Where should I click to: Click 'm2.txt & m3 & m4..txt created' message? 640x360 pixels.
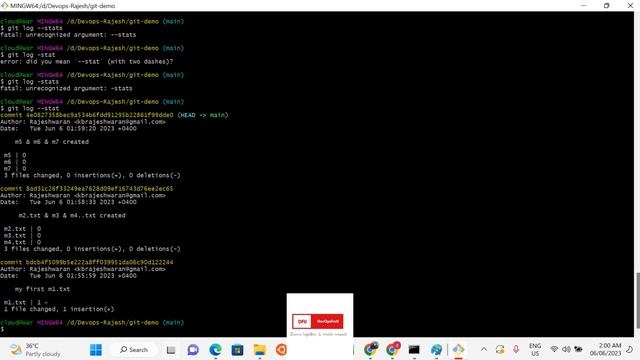point(72,215)
